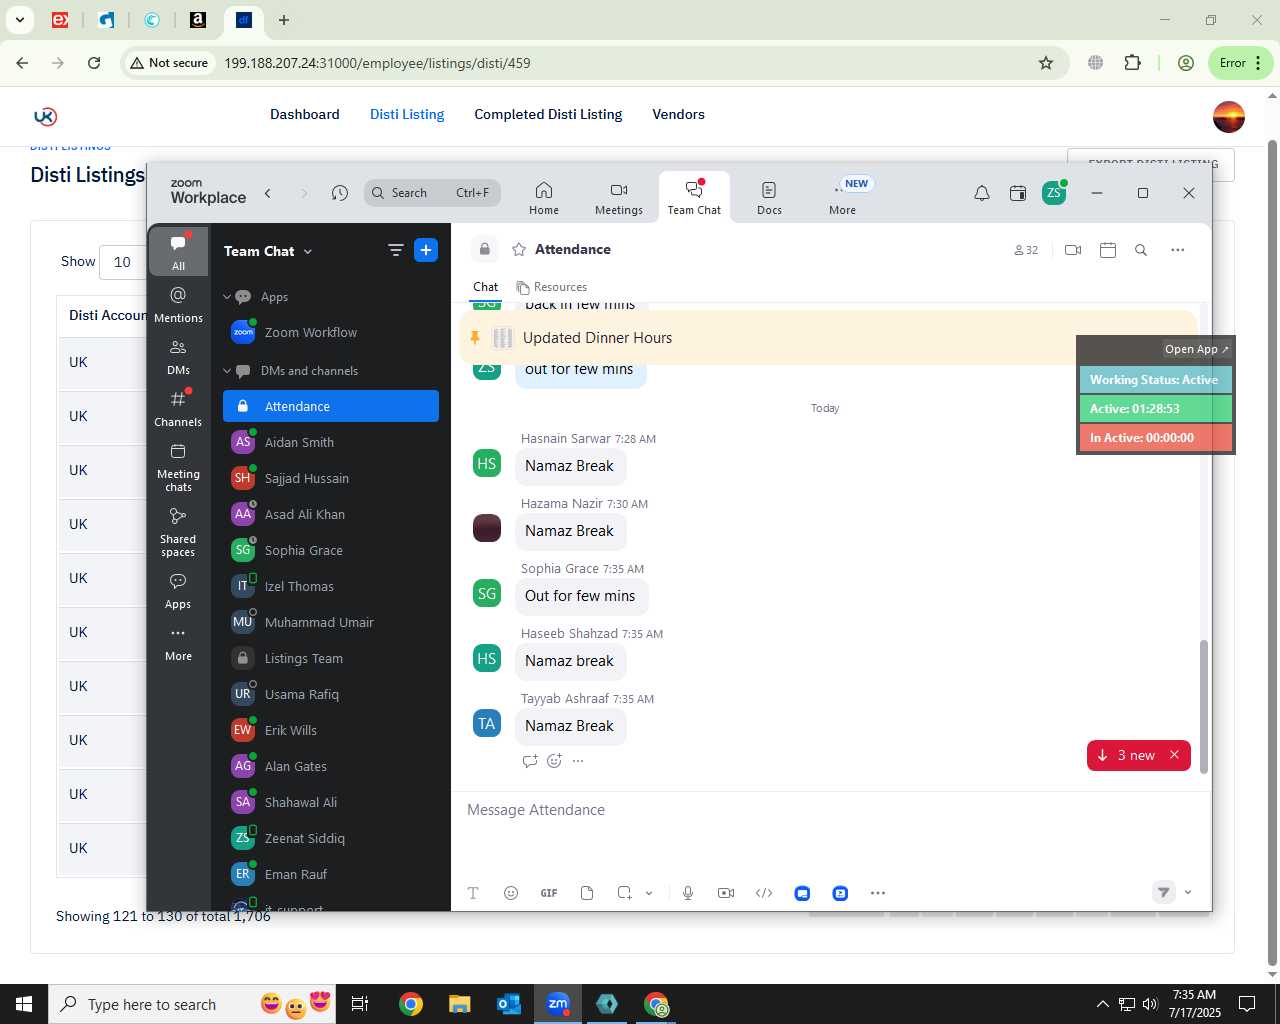This screenshot has width=1280, height=1024.
Task: Open channel more options ellipsis
Action: (x=1178, y=250)
